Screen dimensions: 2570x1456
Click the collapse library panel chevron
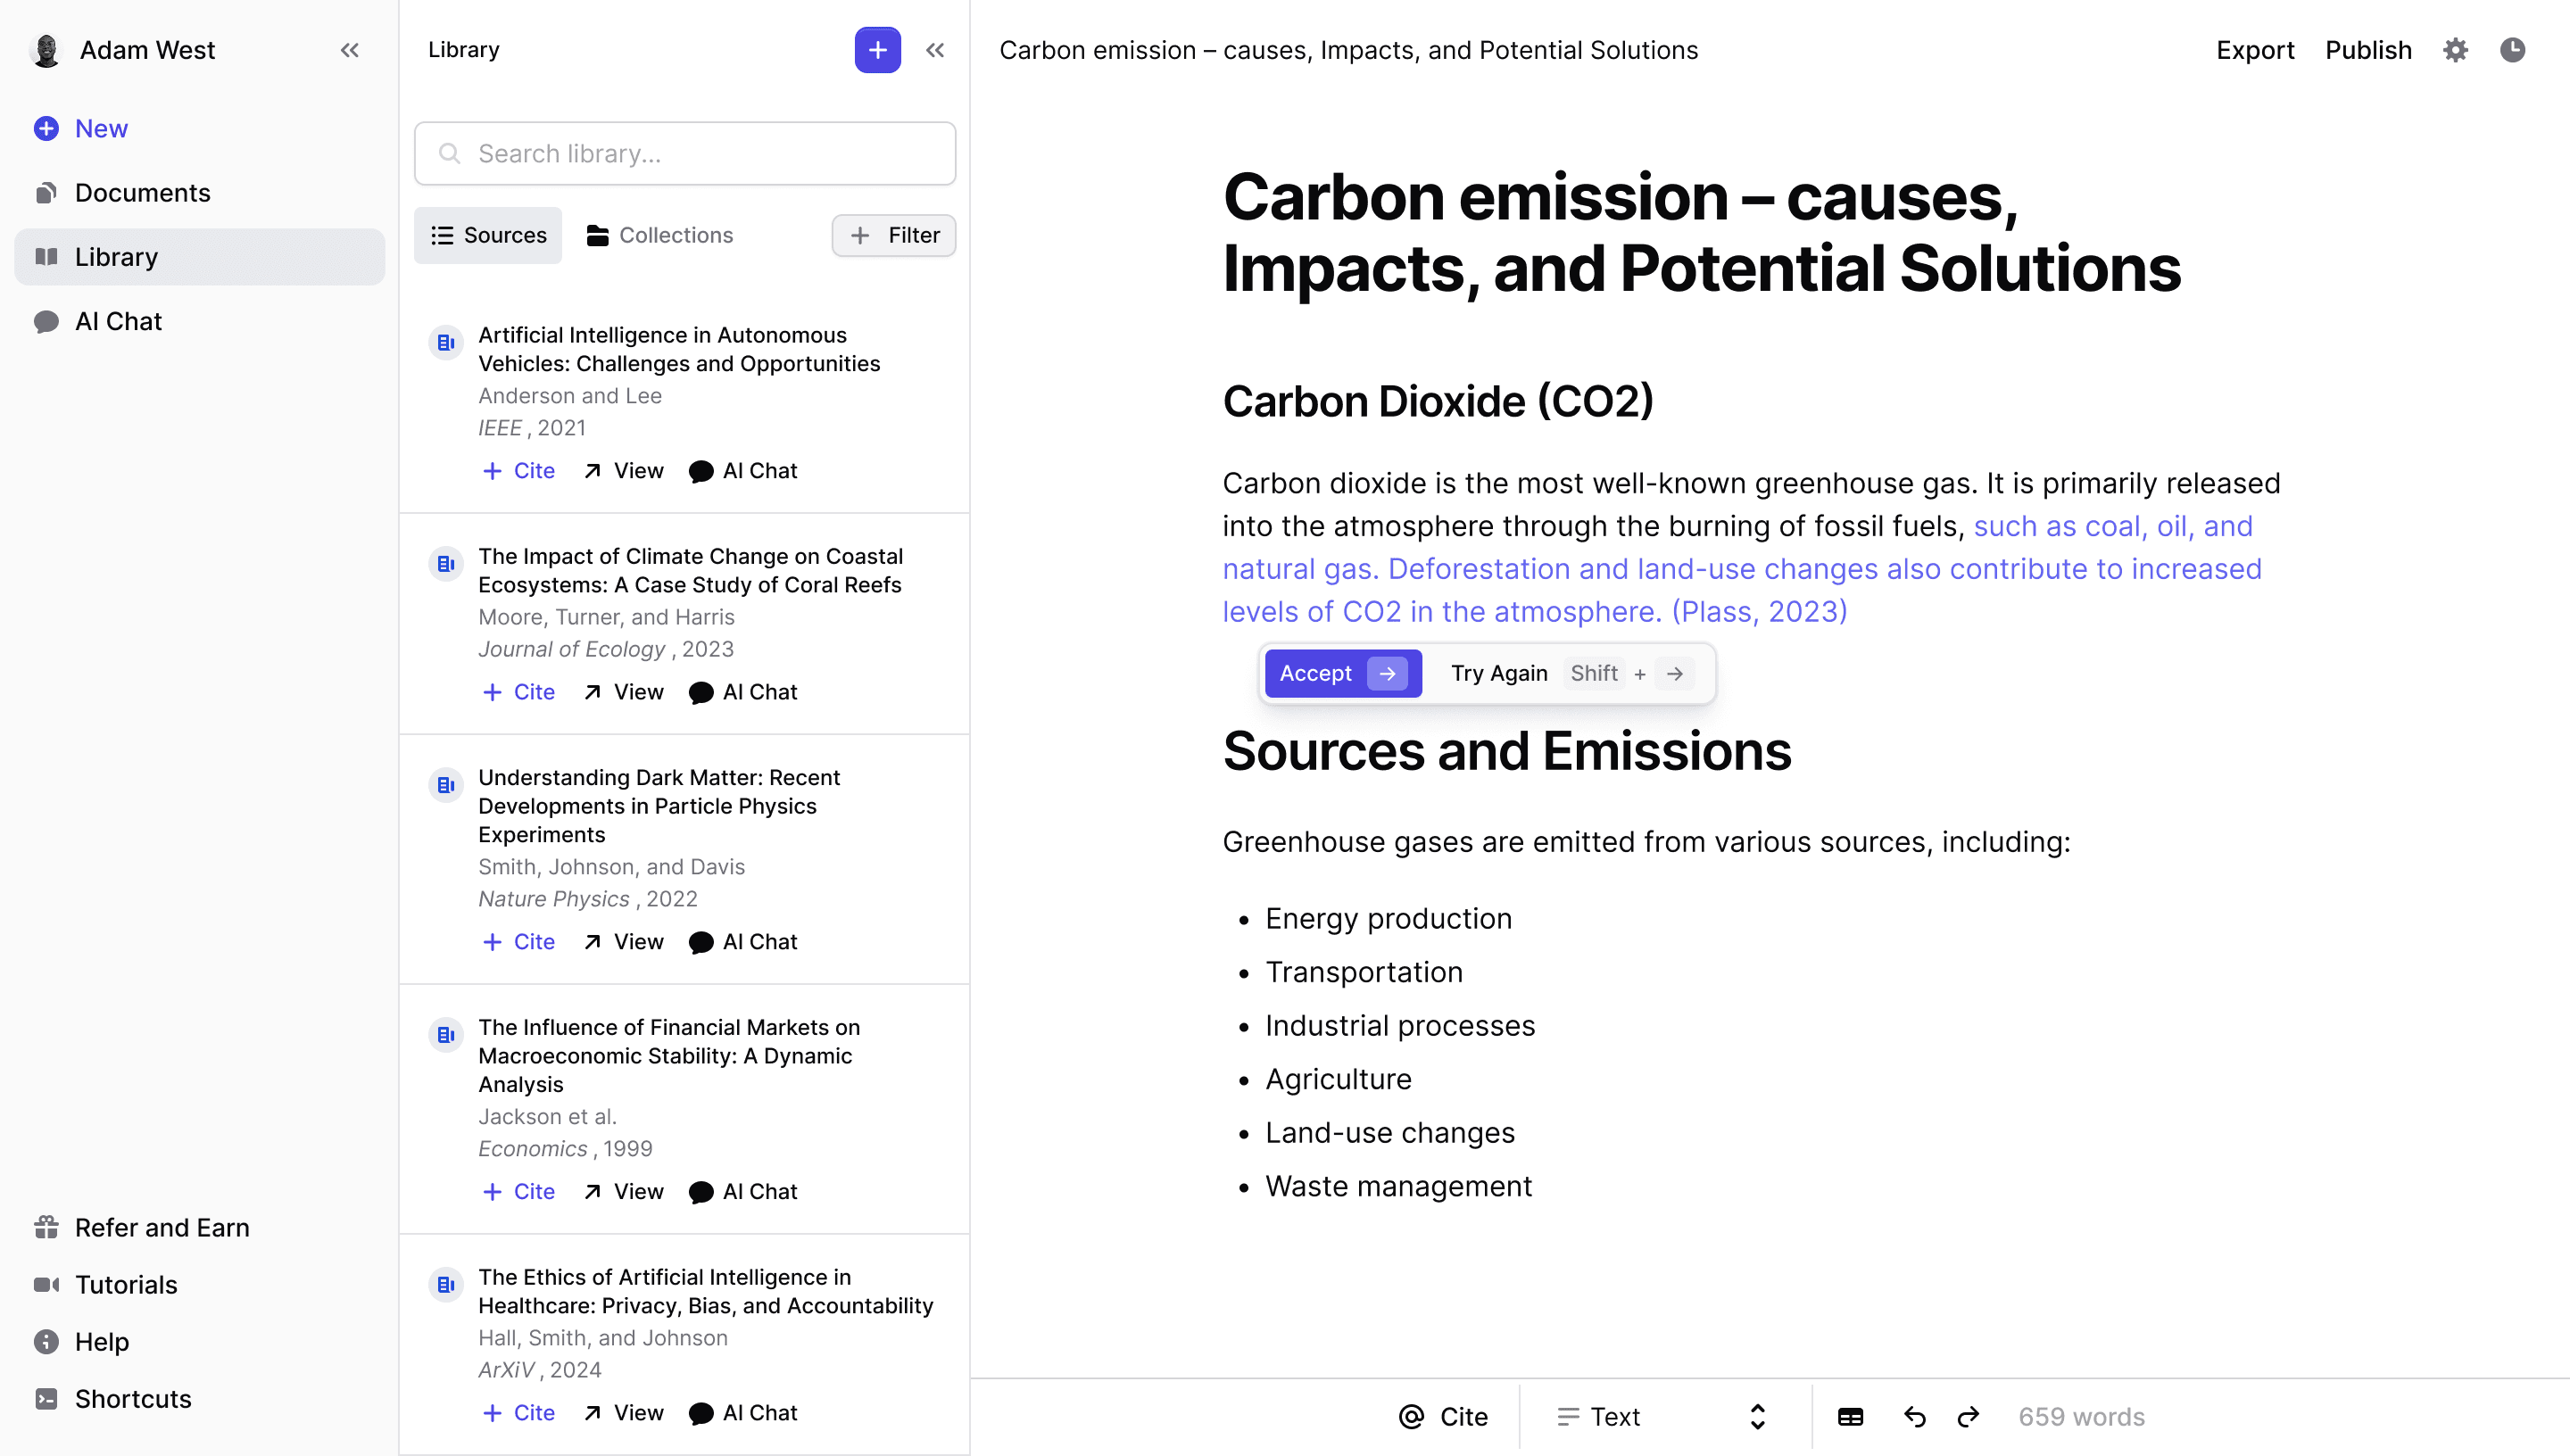click(935, 49)
